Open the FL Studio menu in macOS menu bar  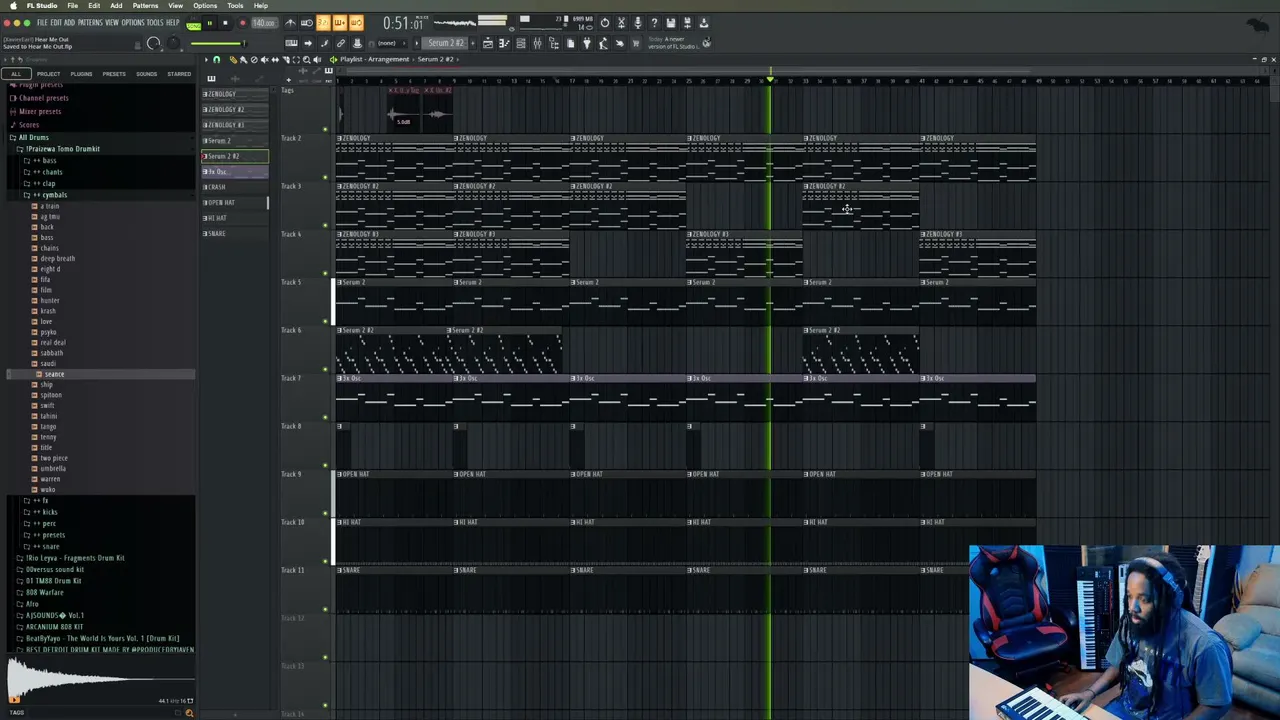42,6
